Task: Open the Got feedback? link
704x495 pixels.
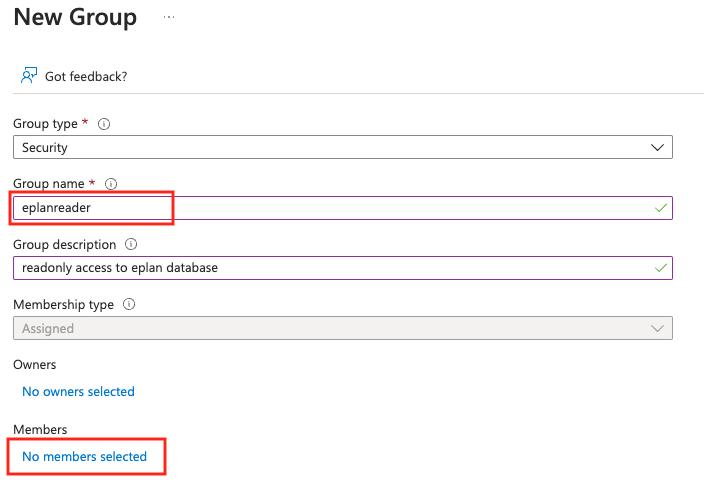Action: click(85, 76)
